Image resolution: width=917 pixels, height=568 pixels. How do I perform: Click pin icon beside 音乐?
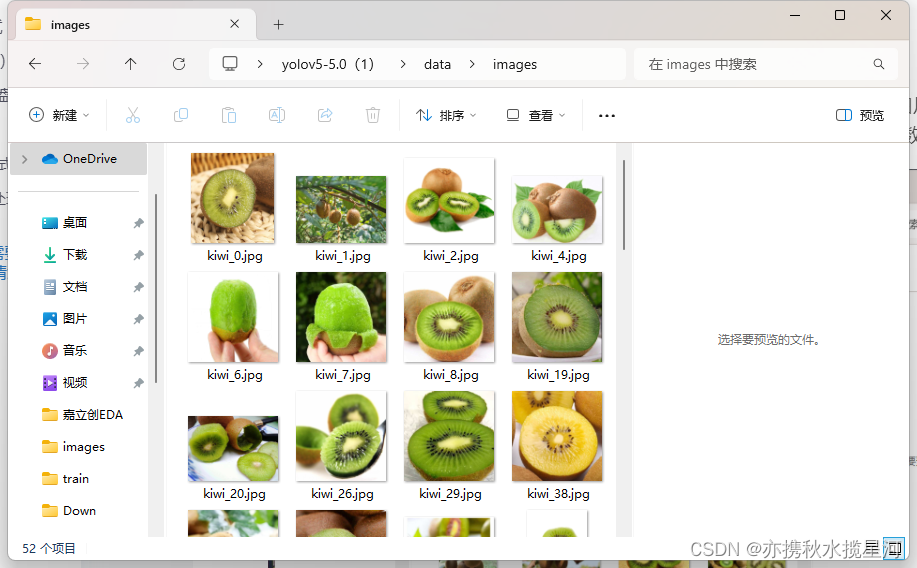[138, 351]
